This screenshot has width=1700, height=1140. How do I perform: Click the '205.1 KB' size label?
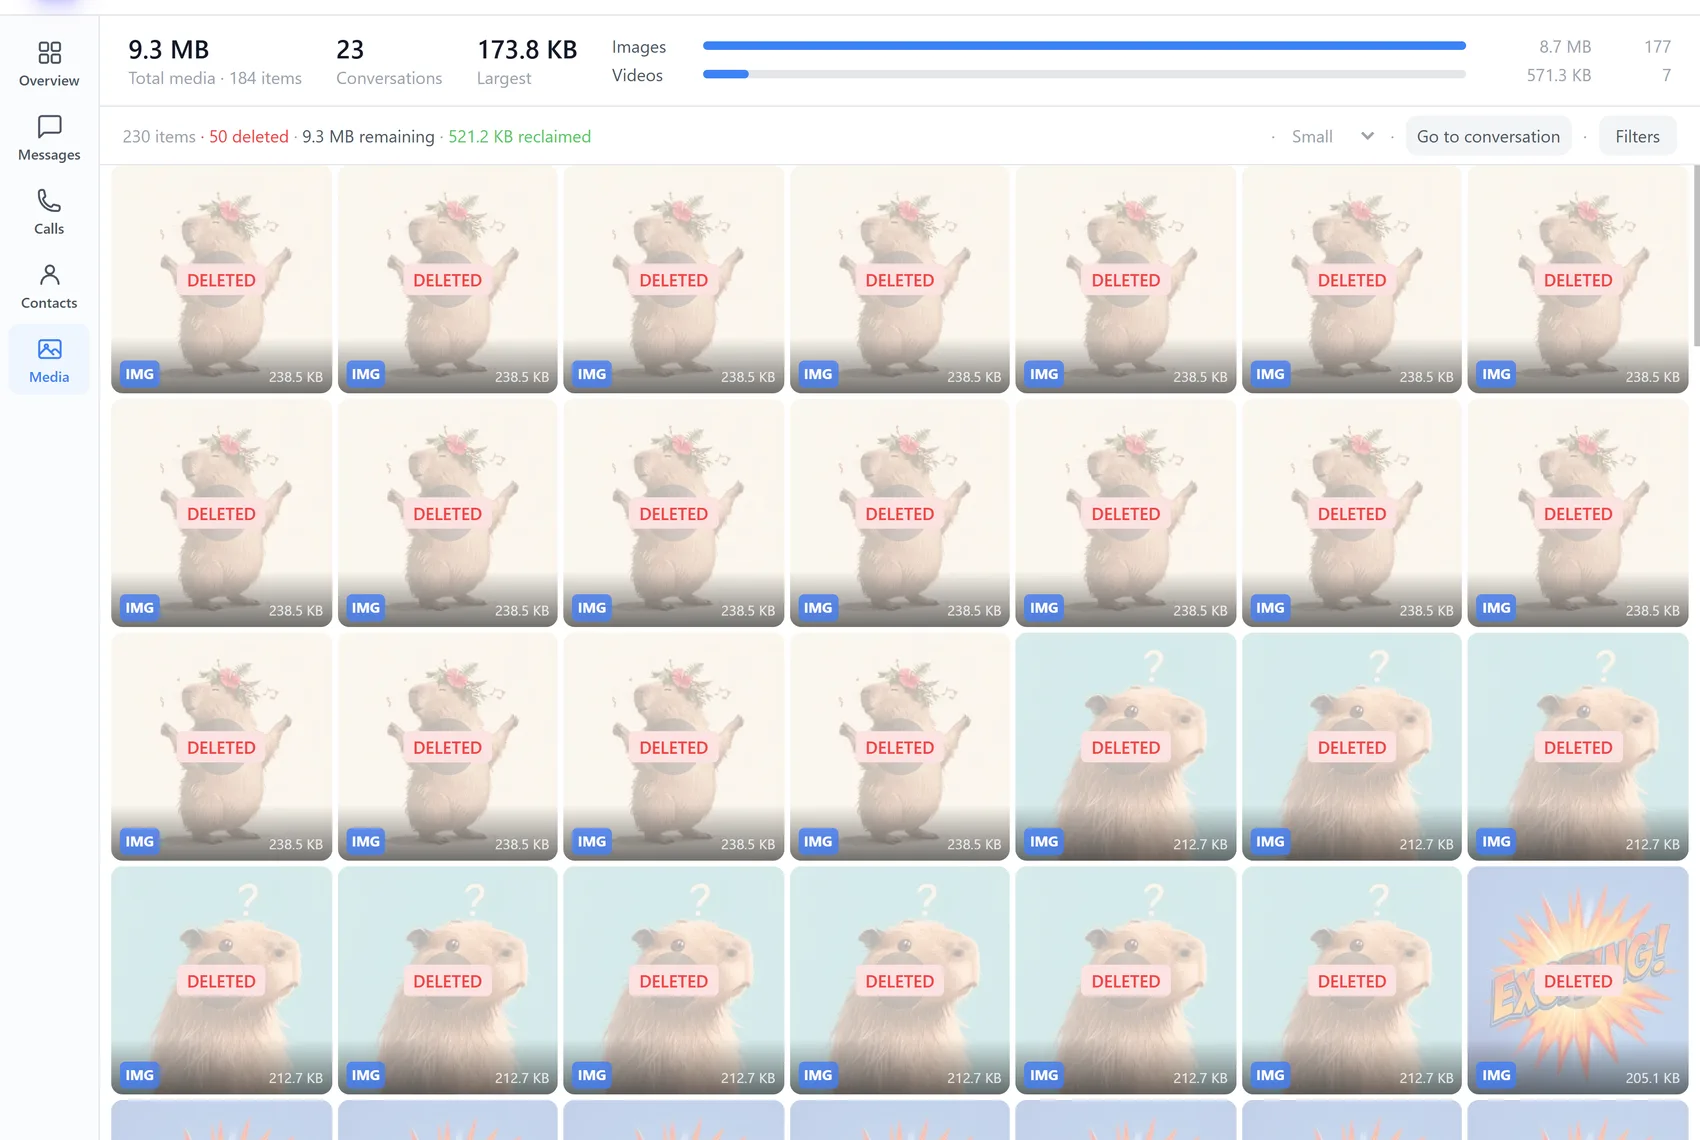1652,1078
